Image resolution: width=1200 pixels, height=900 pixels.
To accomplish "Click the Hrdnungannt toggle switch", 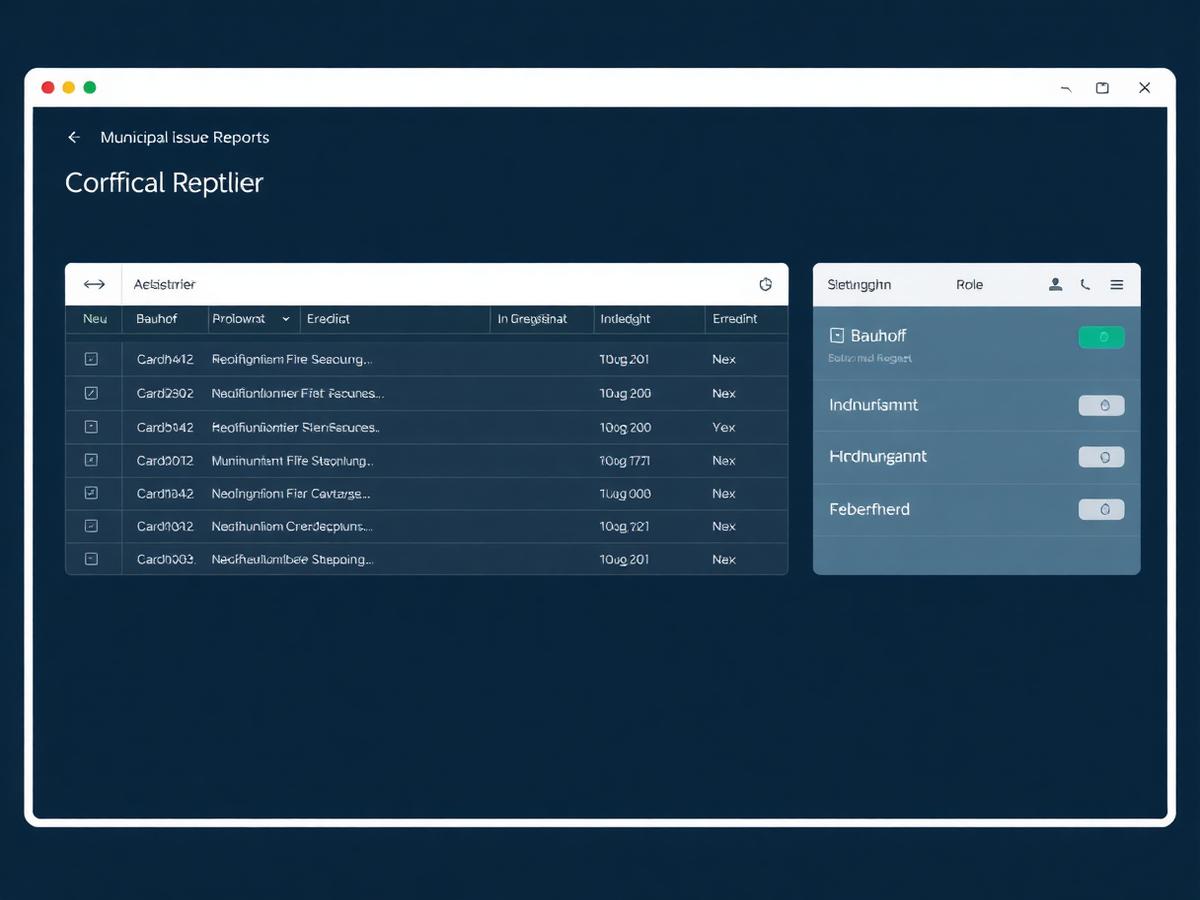I will click(1101, 457).
